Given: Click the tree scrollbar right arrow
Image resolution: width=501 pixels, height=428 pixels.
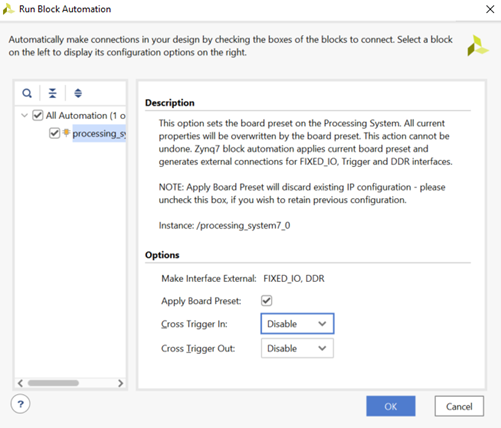Looking at the screenshot, I should coord(120,383).
